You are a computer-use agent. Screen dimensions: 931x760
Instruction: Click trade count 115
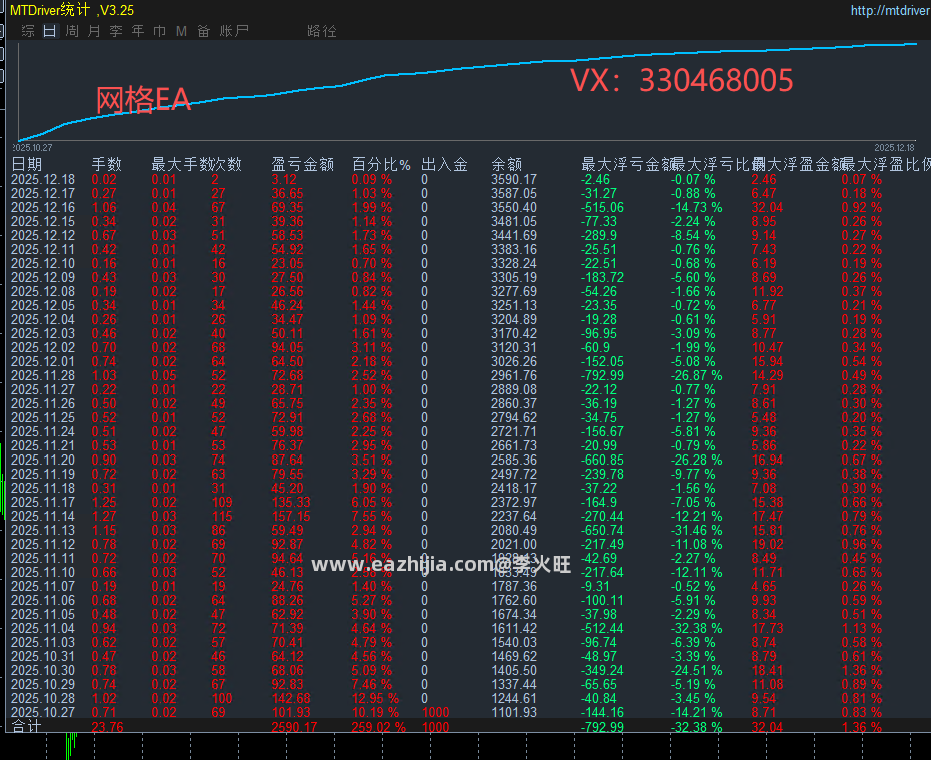pyautogui.click(x=222, y=517)
